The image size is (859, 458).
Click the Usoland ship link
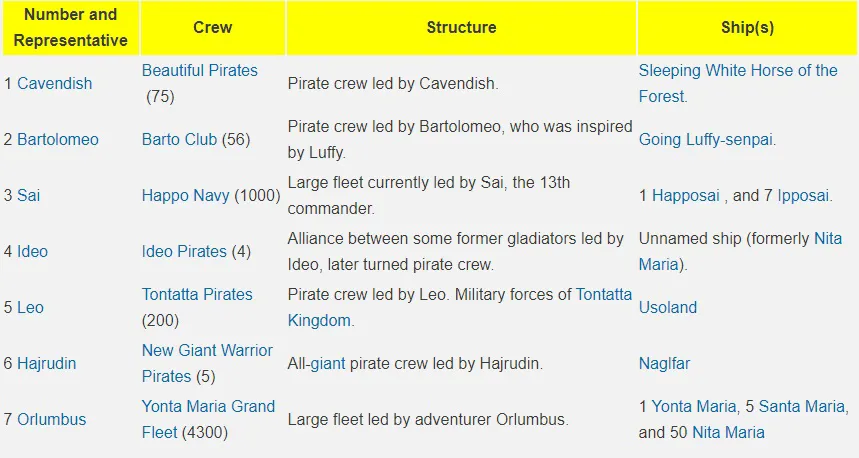coord(668,308)
